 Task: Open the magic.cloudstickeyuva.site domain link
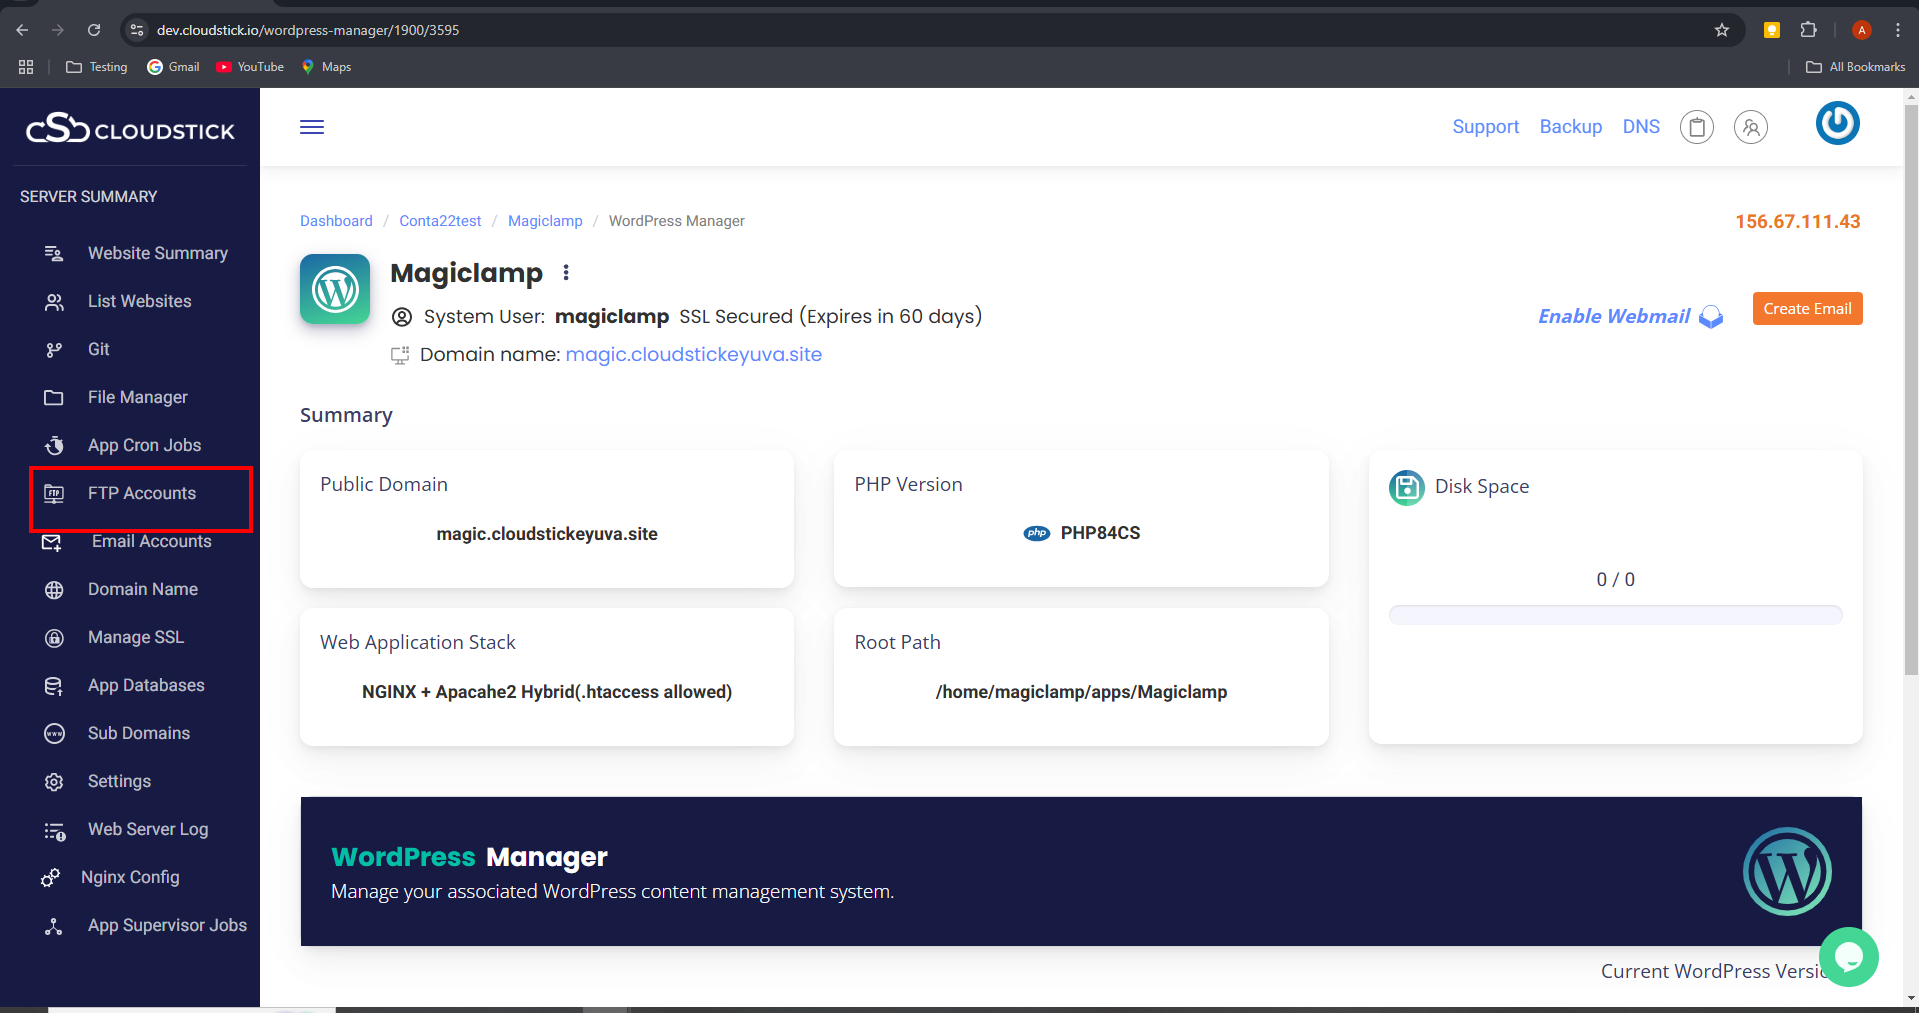click(x=693, y=354)
